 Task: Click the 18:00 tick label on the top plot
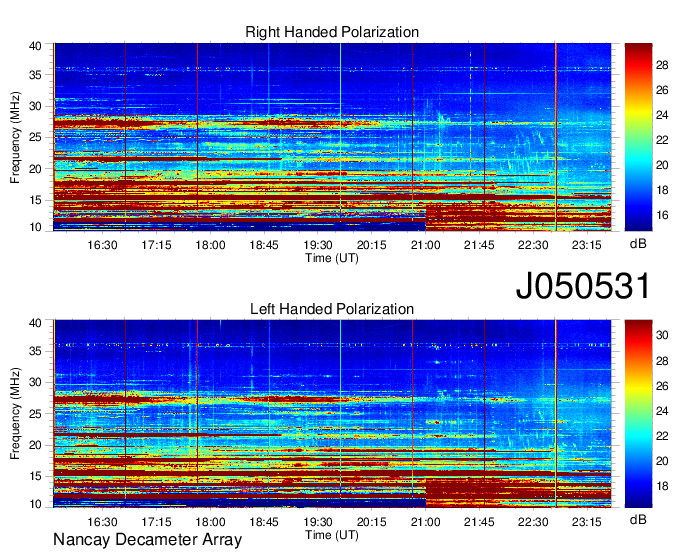coord(210,245)
